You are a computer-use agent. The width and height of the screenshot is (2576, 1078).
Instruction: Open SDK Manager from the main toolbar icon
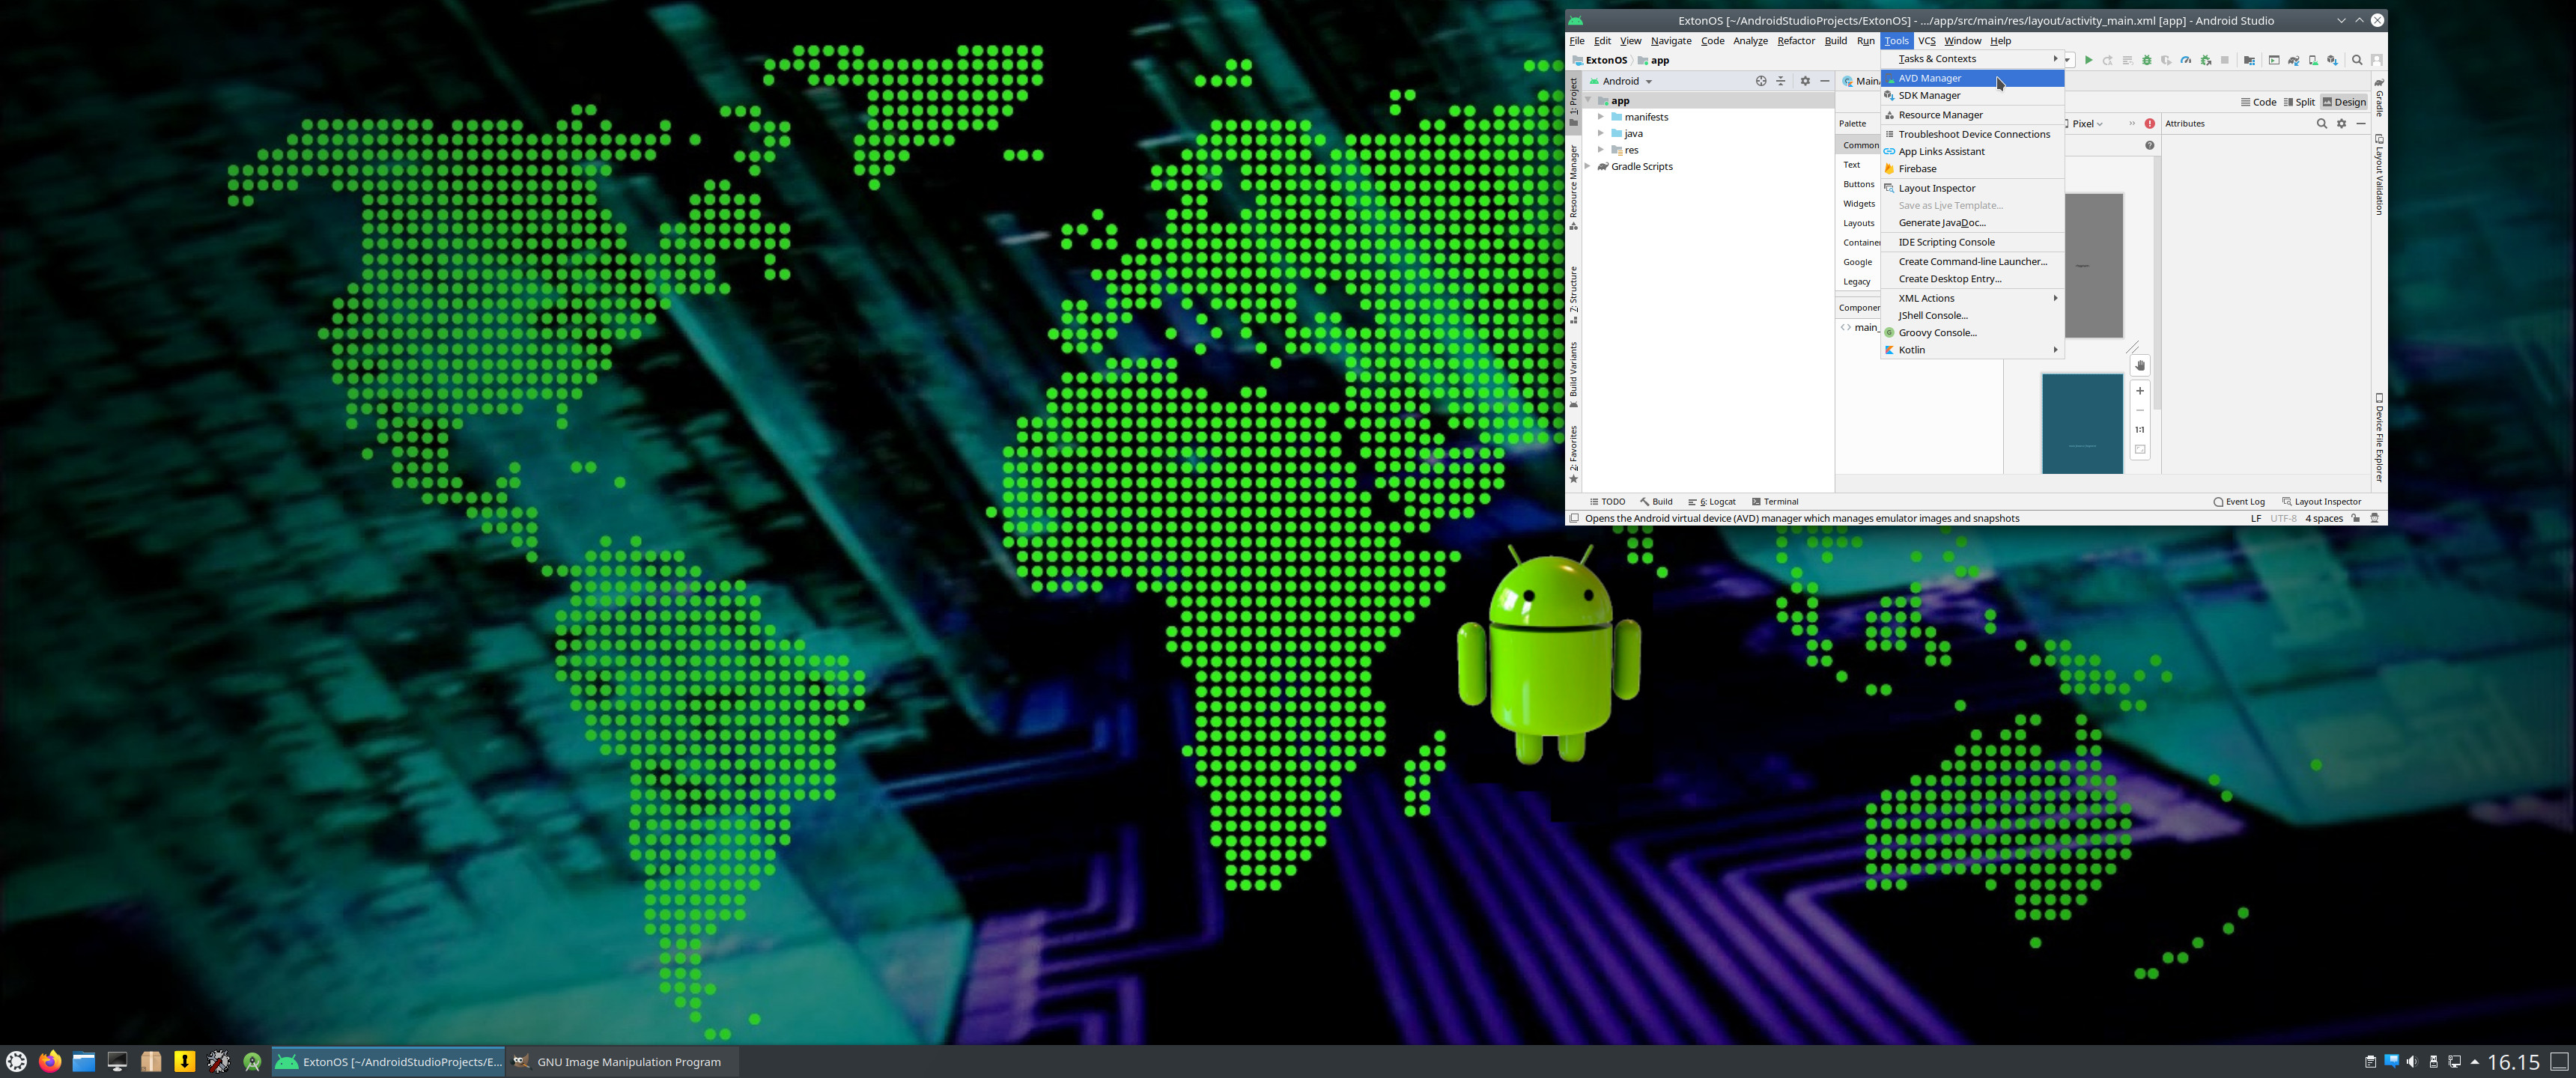[x=2333, y=60]
